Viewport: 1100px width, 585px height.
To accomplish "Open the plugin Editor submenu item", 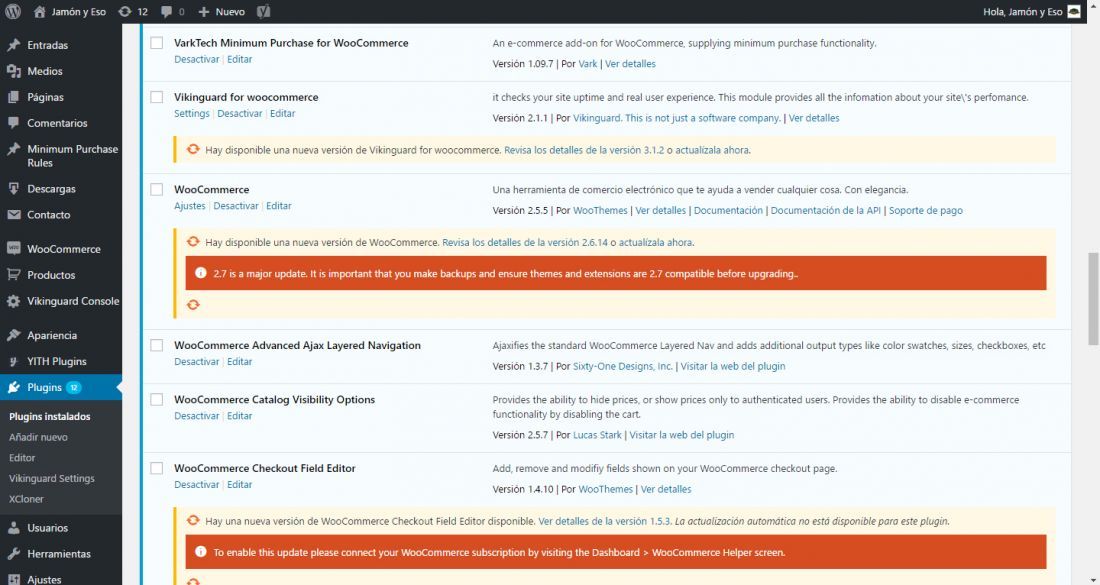I will tap(22, 457).
